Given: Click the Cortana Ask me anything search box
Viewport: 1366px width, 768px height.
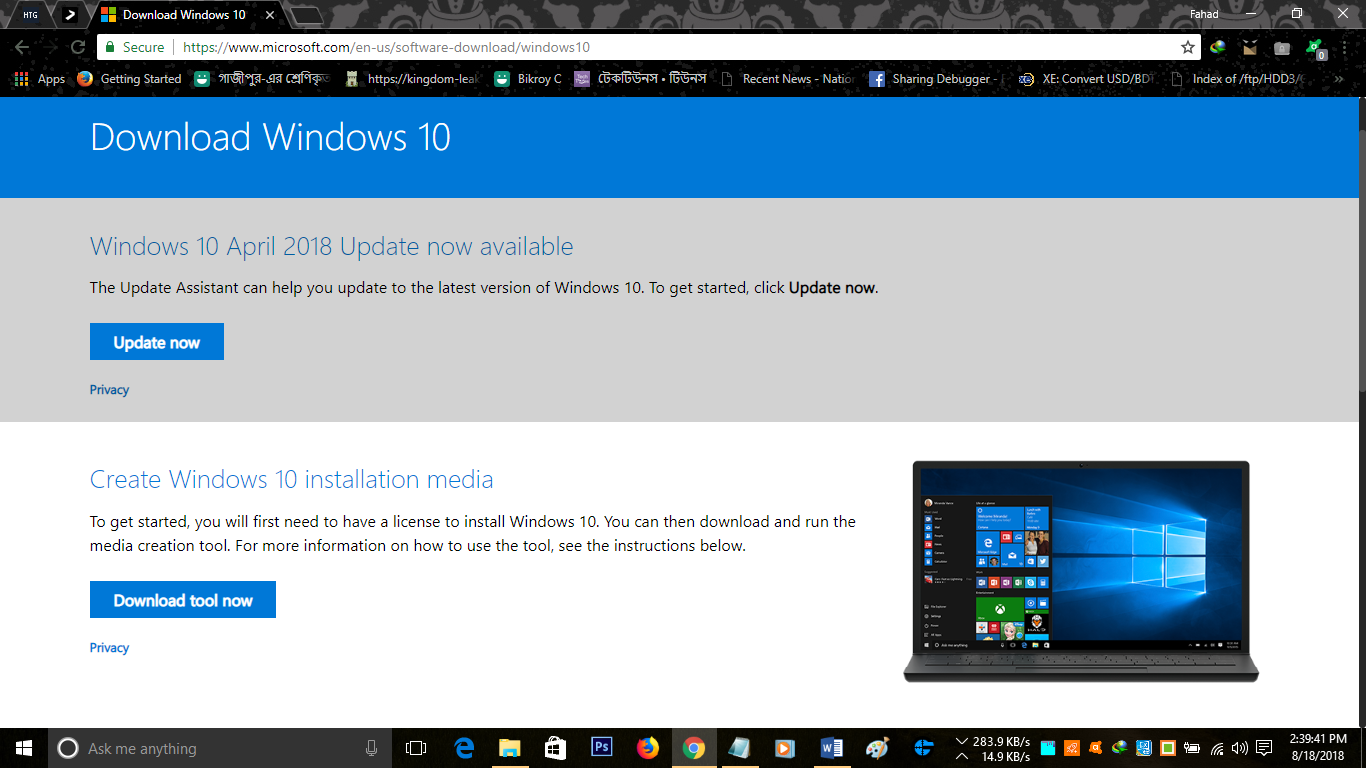Looking at the screenshot, I should (219, 748).
